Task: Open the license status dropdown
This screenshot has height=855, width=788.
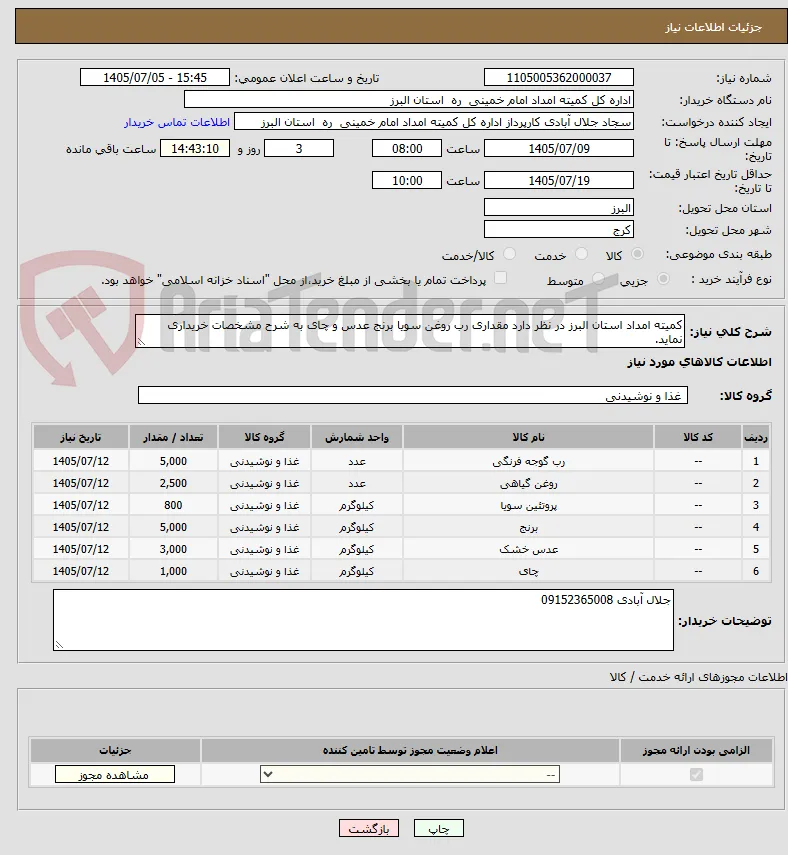Action: (410, 774)
